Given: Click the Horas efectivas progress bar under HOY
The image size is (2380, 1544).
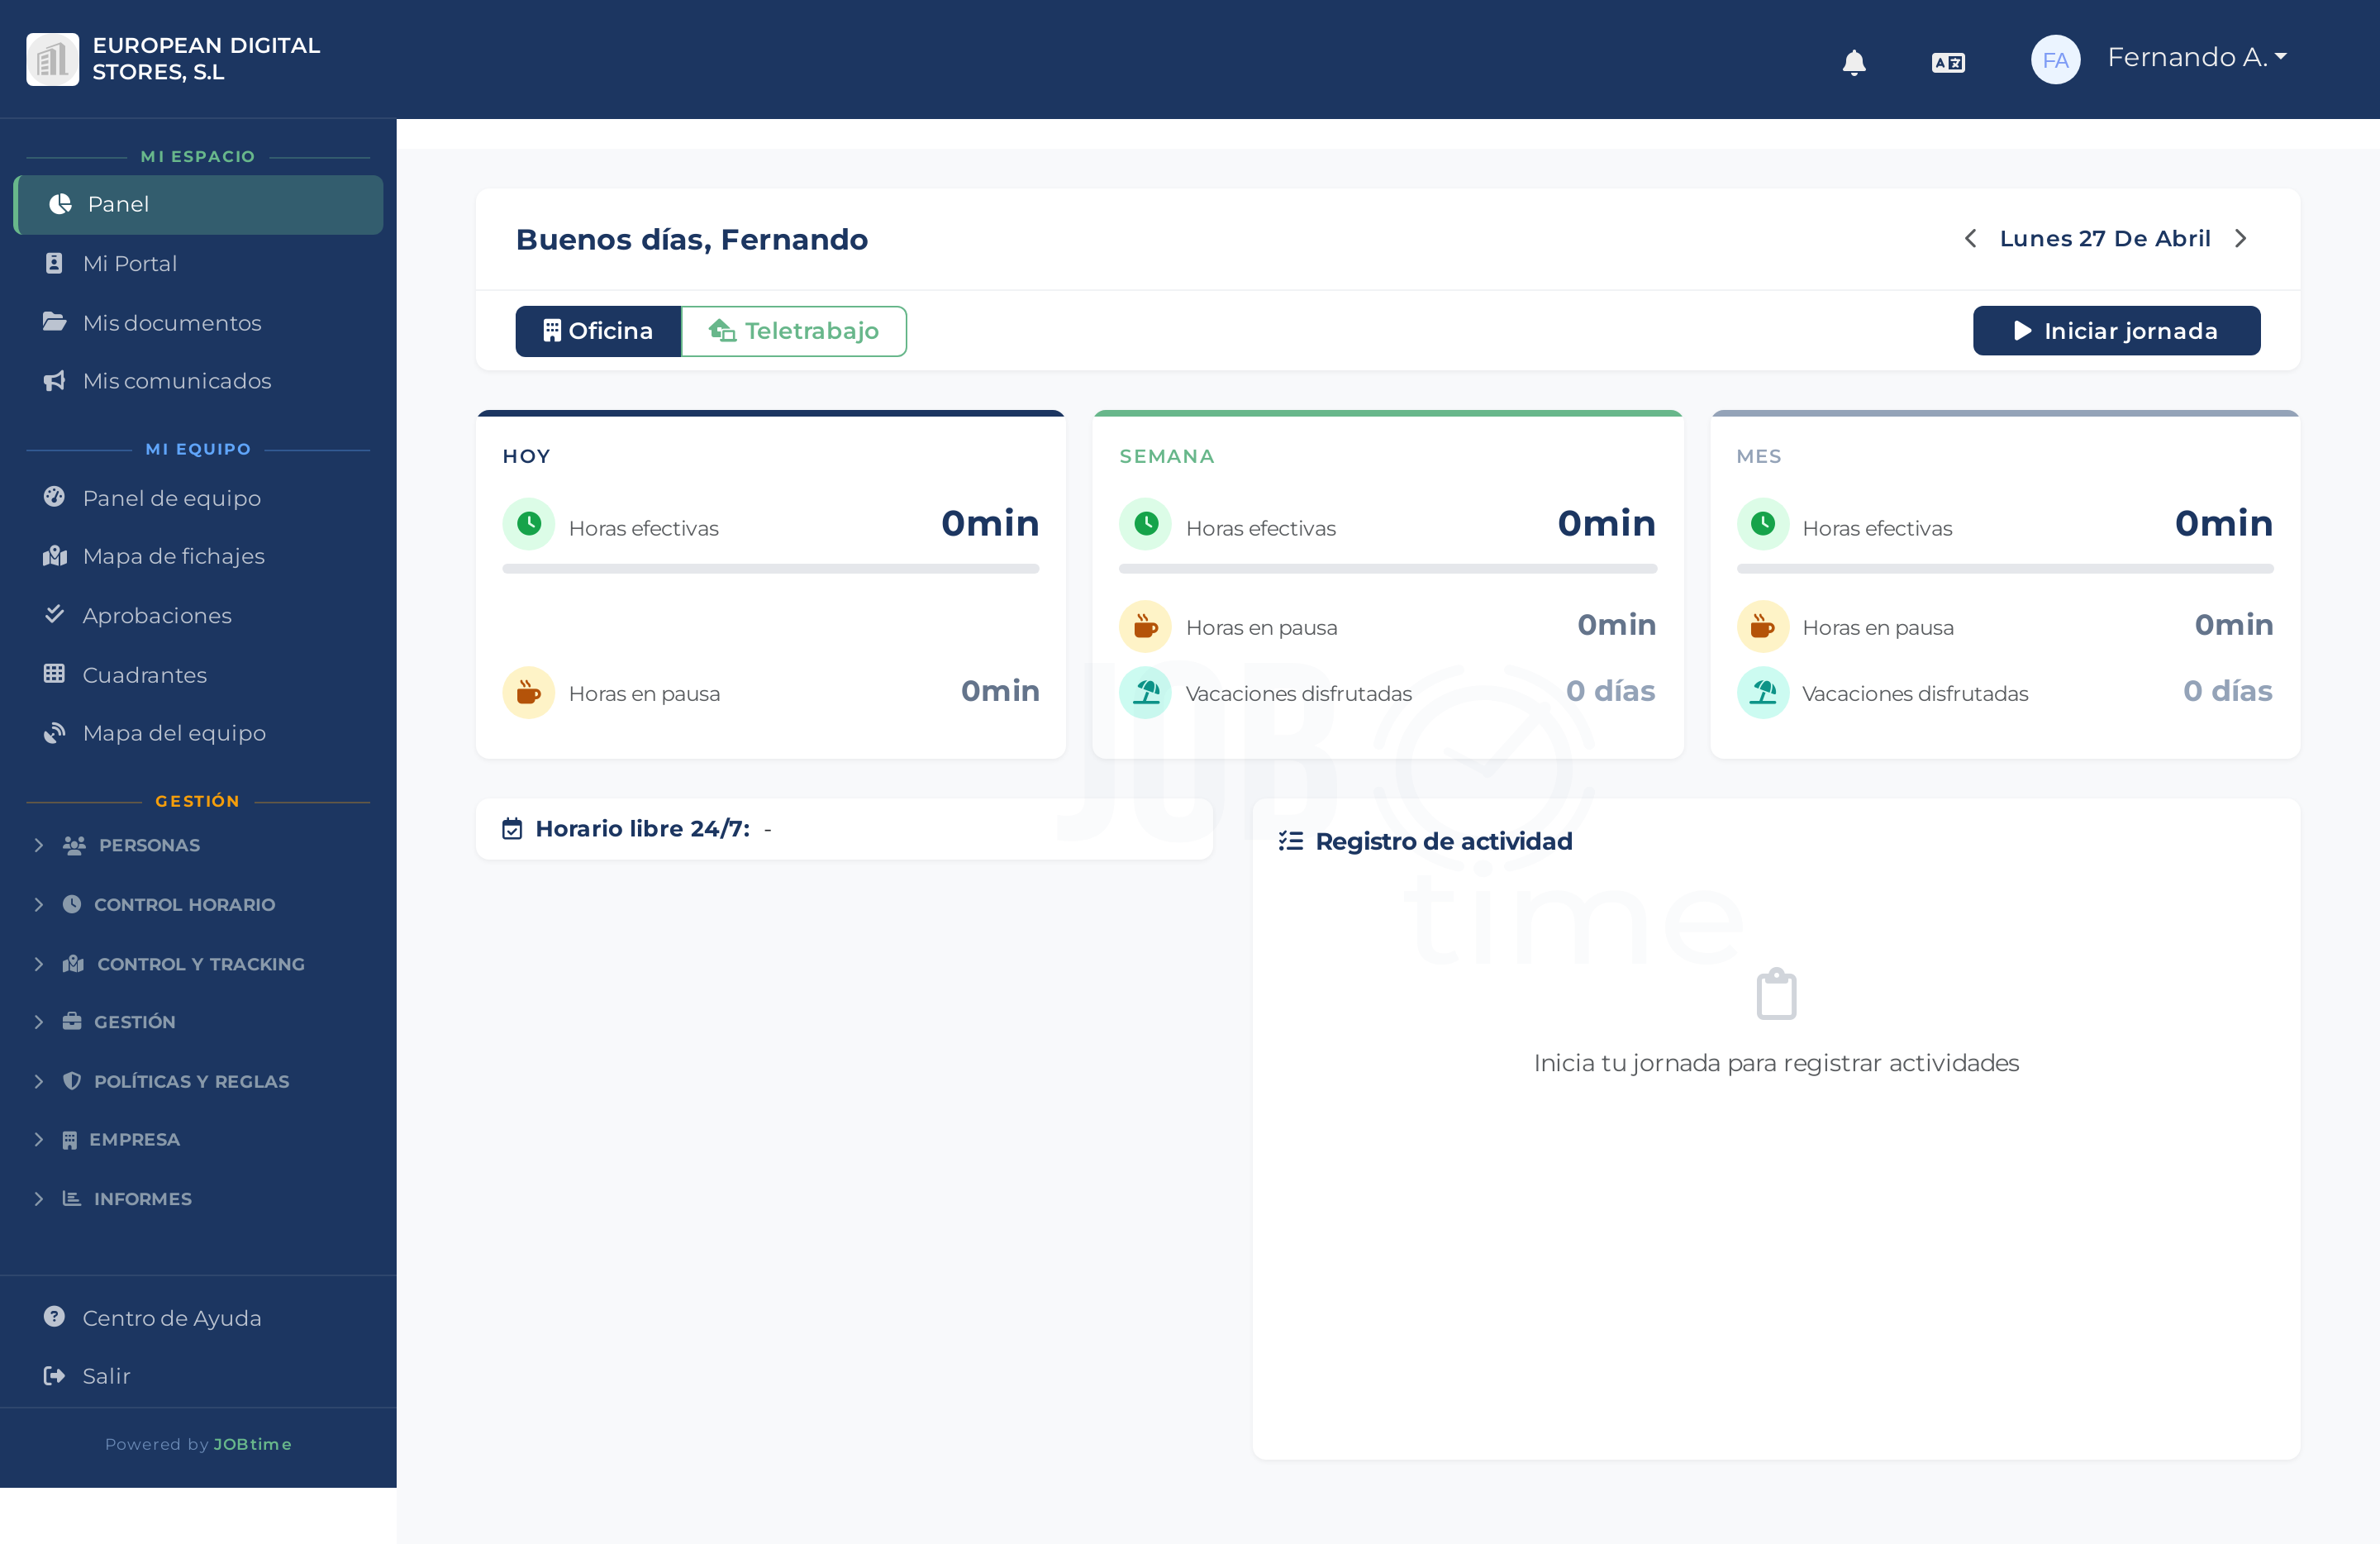Looking at the screenshot, I should (770, 568).
